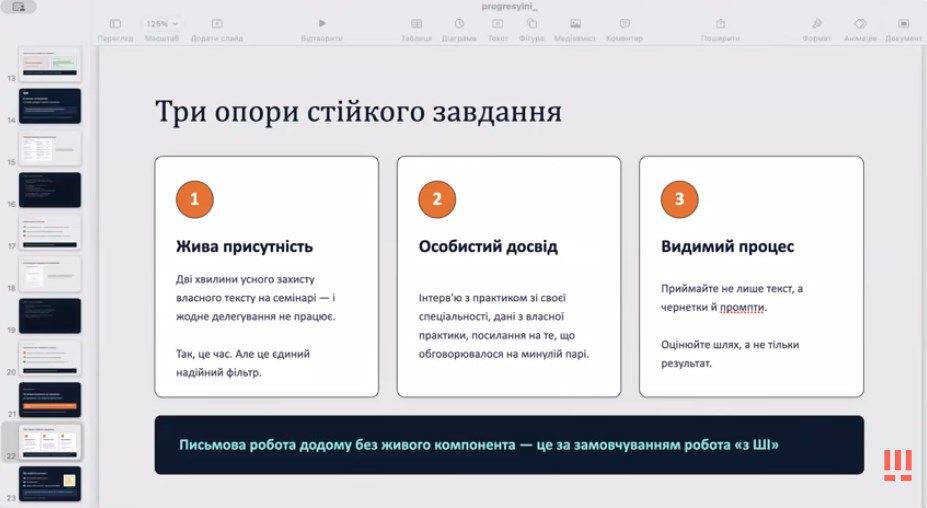This screenshot has width=927, height=508.
Task: Select slide 21 thumbnail with orange bar
Action: [50, 400]
